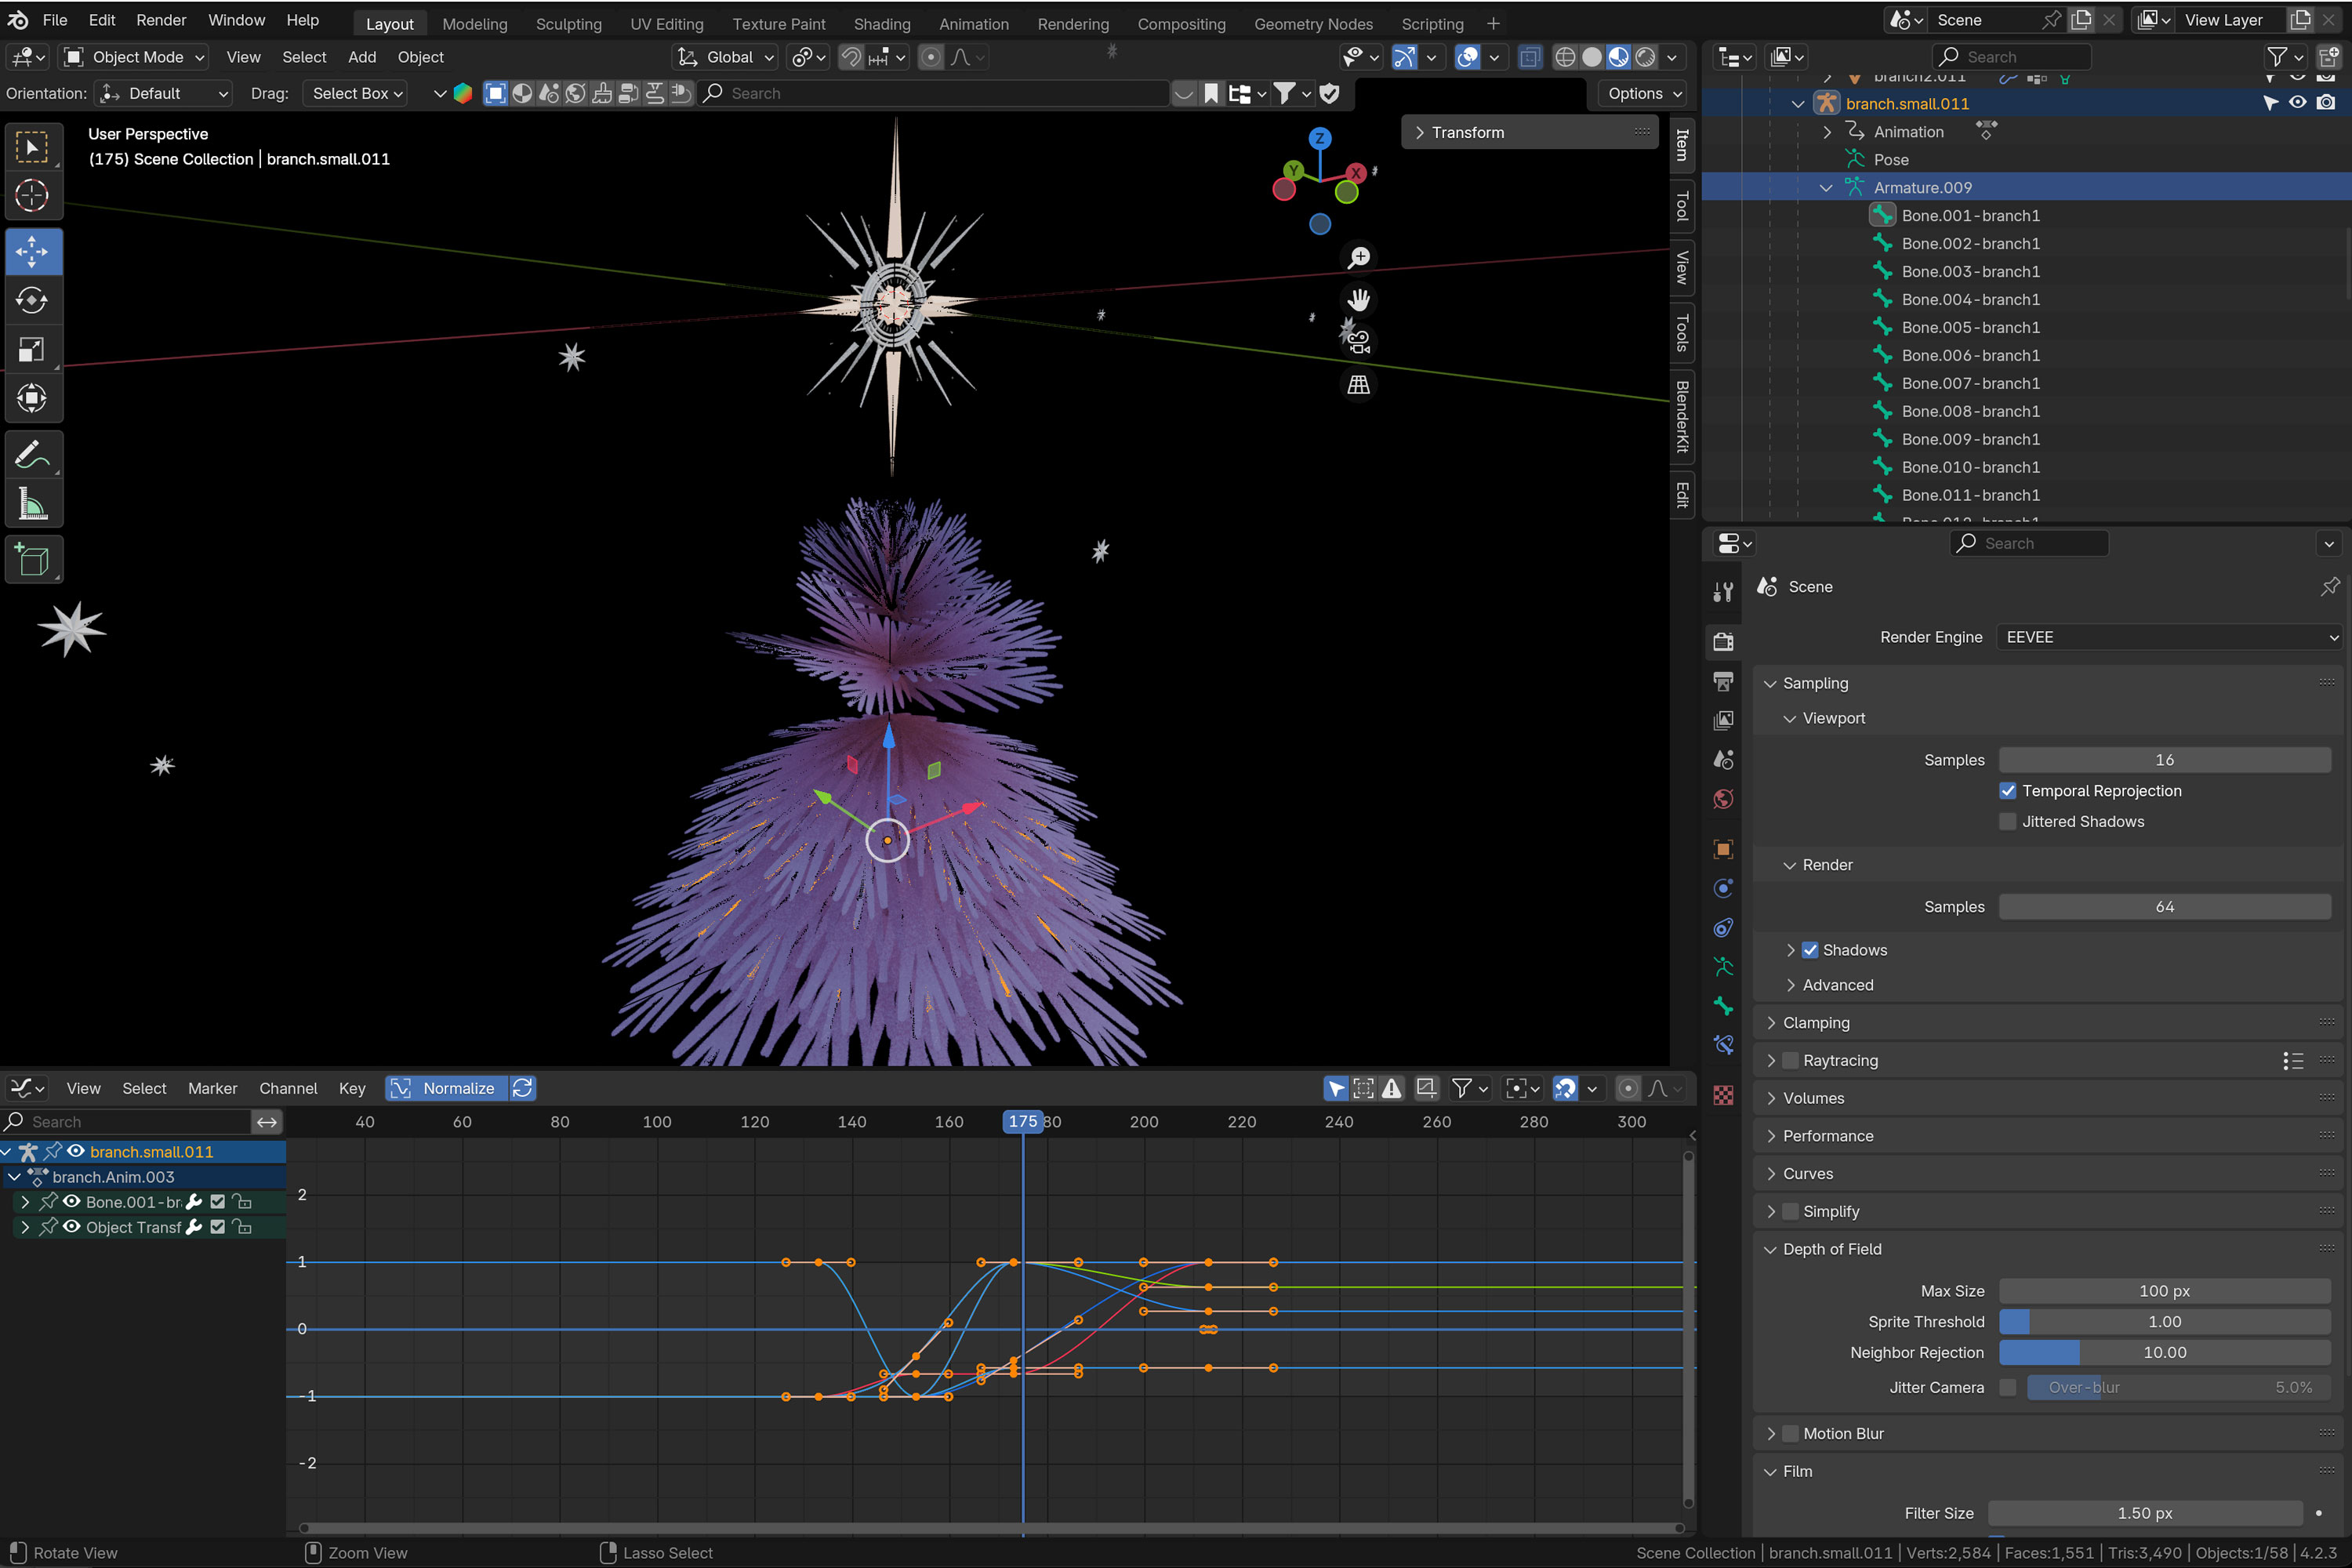Screen dimensions: 2352x1568
Task: Hide branch.small.011 using its eye toggle
Action: click(2298, 102)
